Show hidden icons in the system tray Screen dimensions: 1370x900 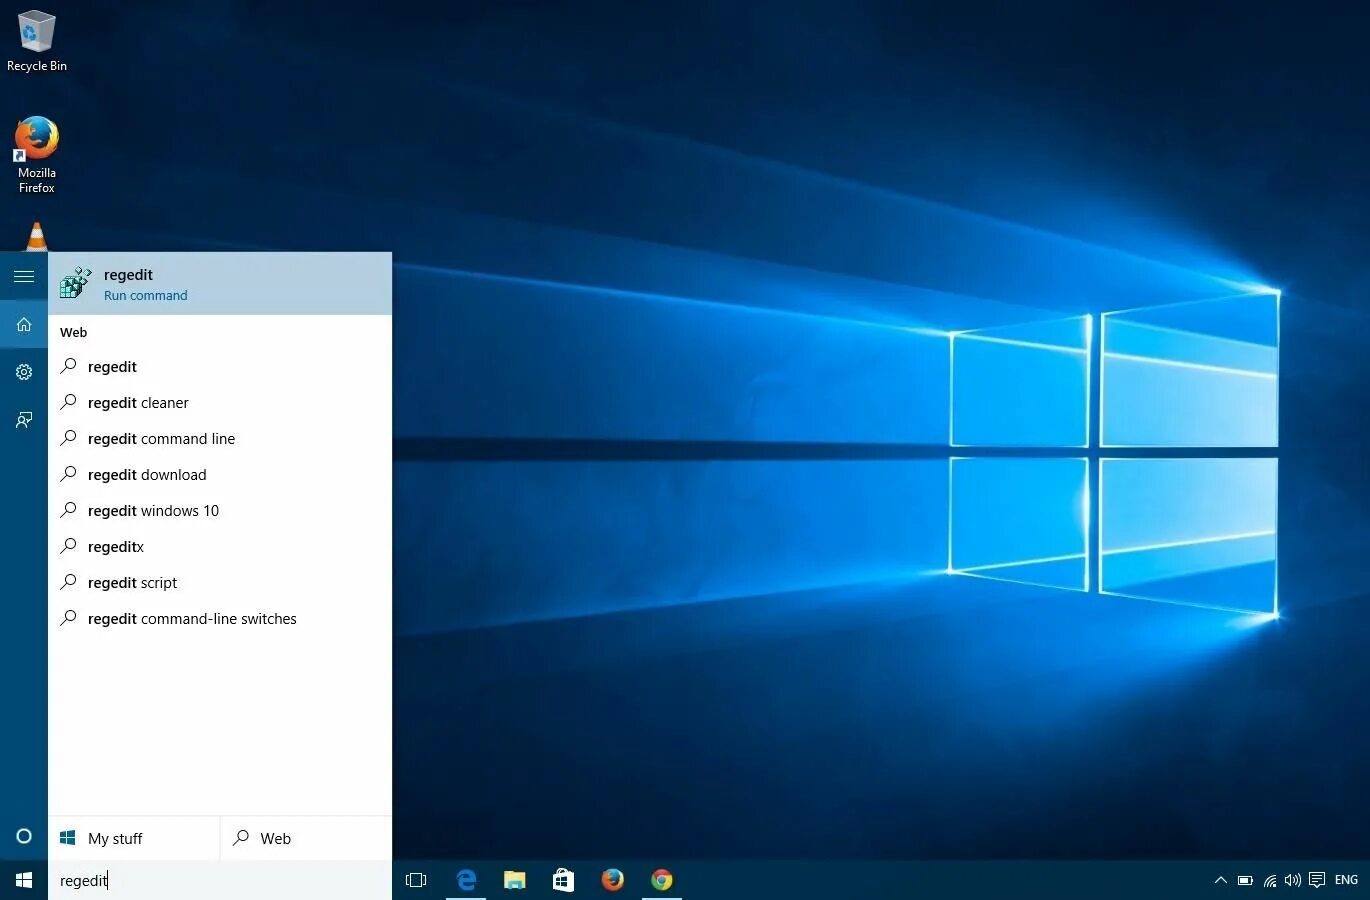point(1221,880)
